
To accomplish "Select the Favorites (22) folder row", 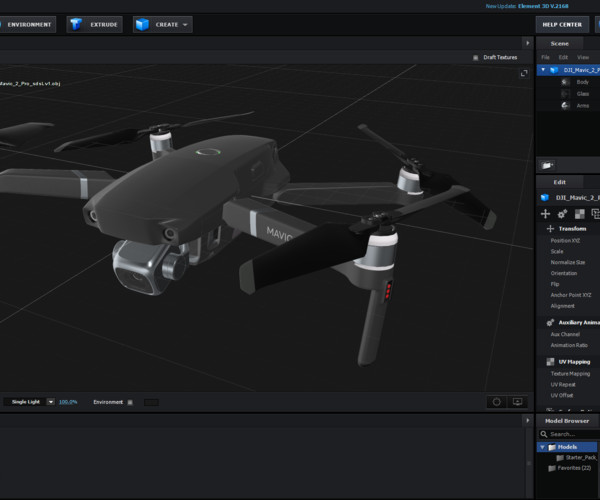I will point(568,468).
